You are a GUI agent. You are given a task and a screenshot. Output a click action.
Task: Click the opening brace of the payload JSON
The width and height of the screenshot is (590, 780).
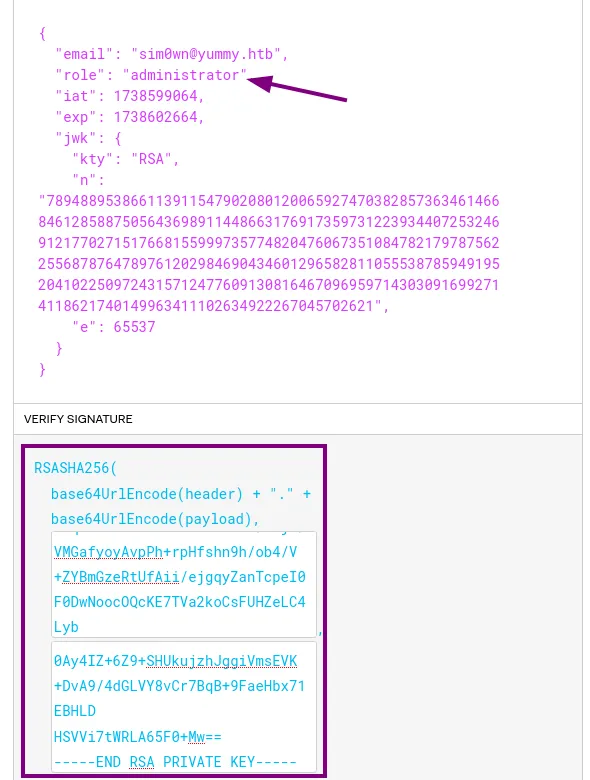click(42, 33)
